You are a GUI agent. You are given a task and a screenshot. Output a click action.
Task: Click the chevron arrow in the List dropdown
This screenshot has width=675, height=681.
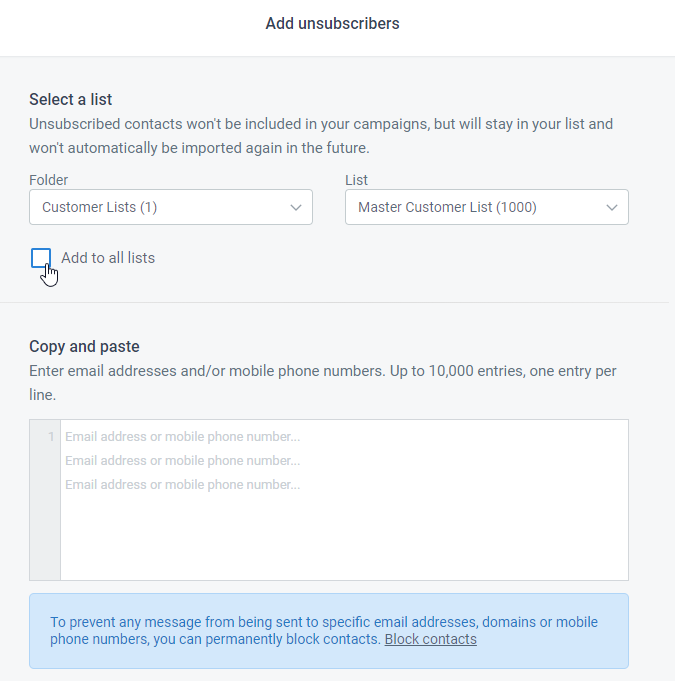click(612, 208)
